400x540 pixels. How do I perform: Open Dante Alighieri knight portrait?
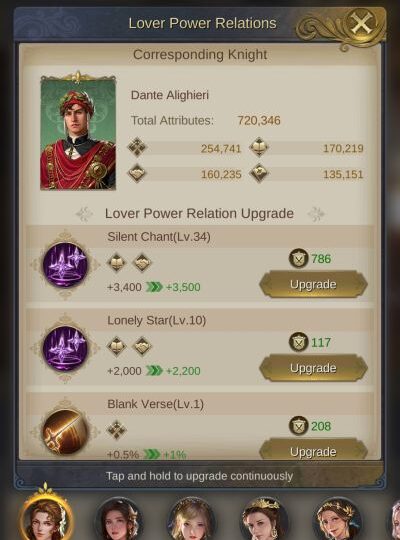pos(78,131)
